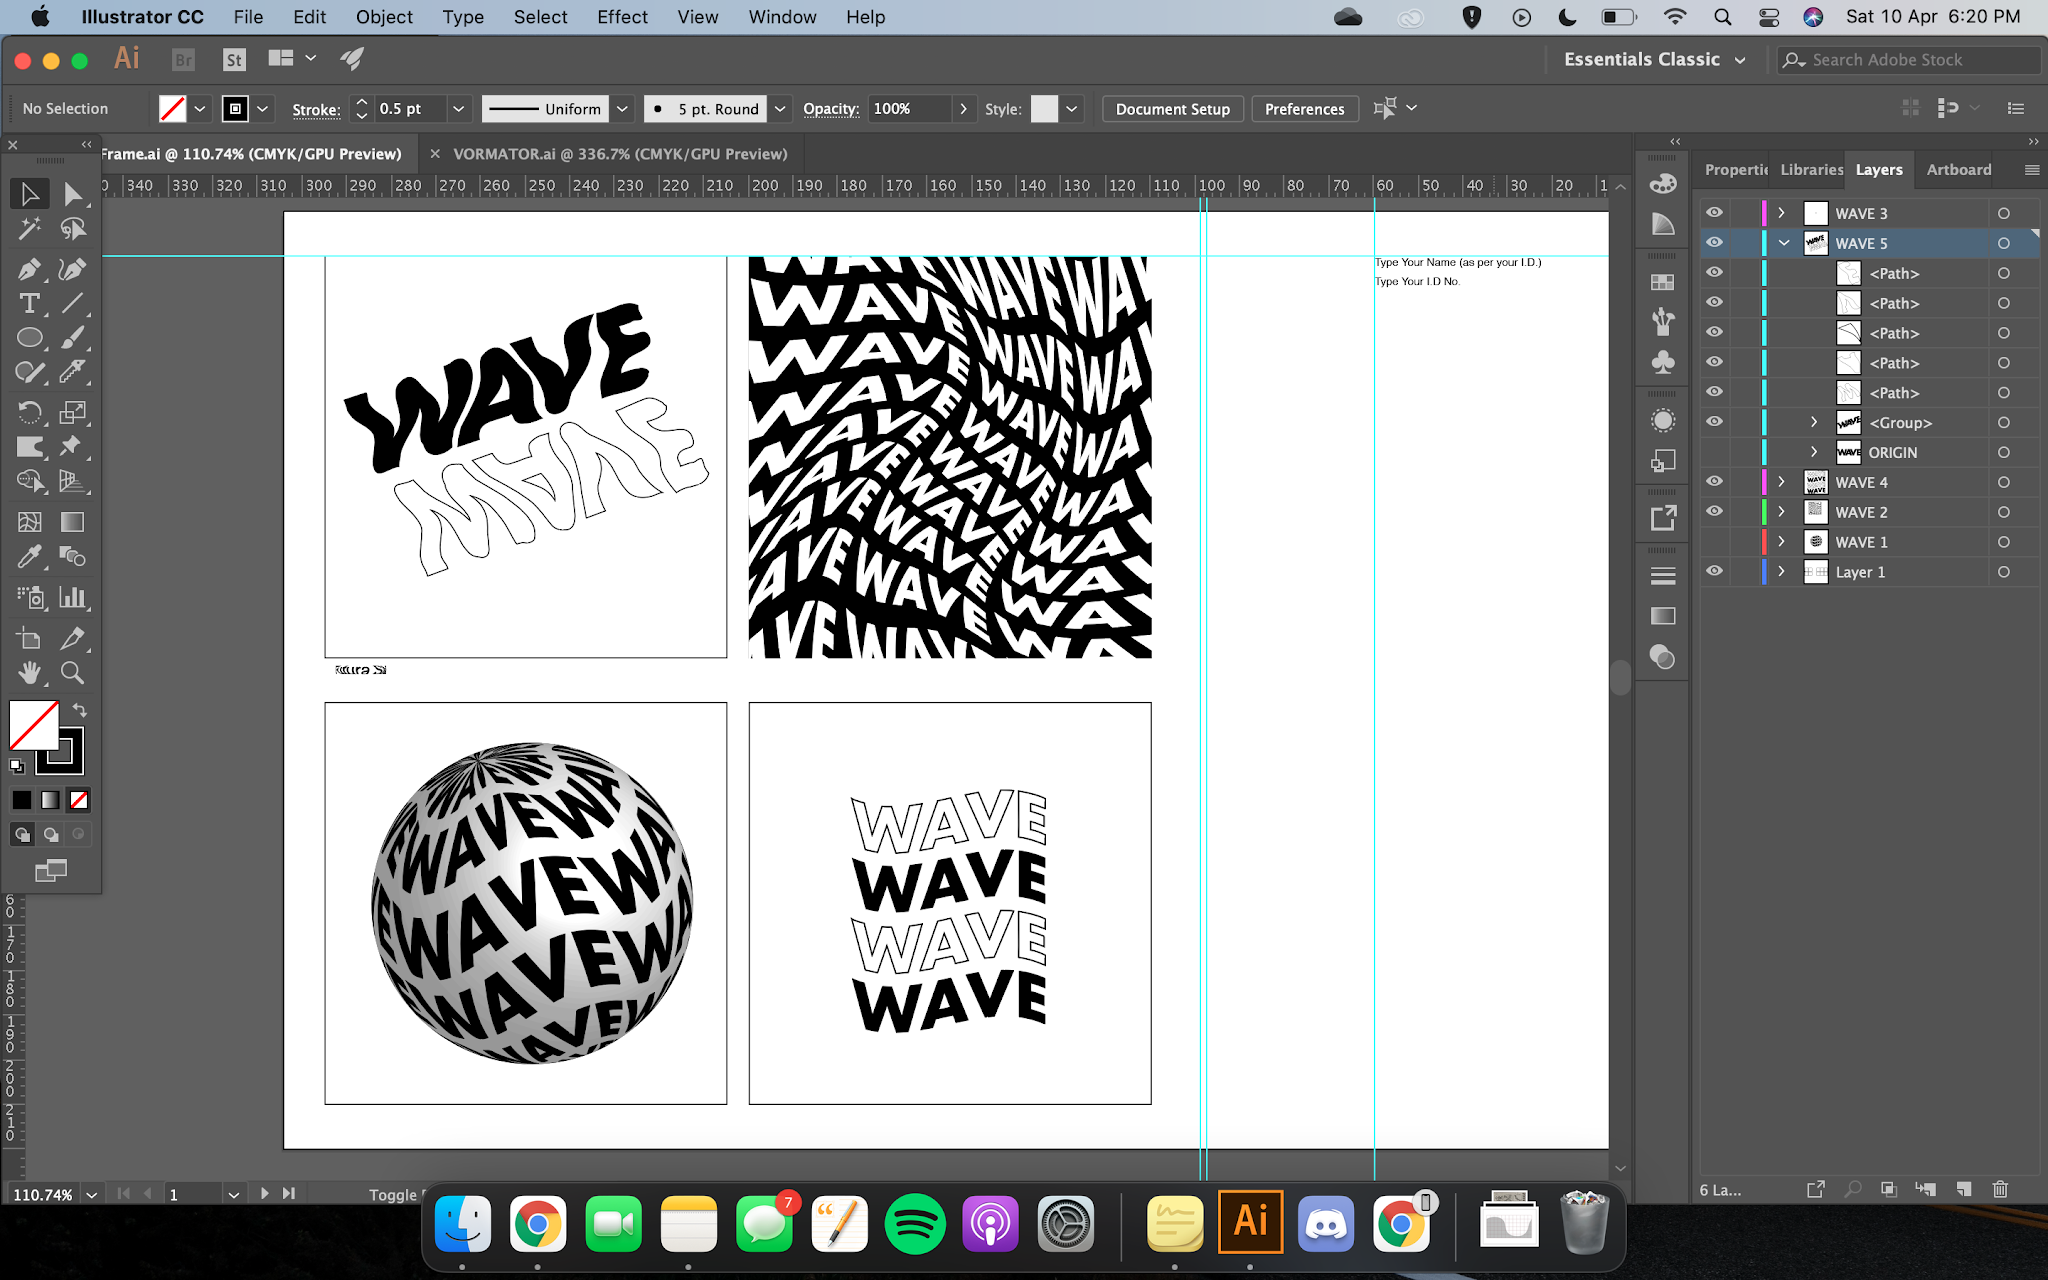Collapse the WAVE 5 layer
Viewport: 2048px width, 1280px height.
1783,243
